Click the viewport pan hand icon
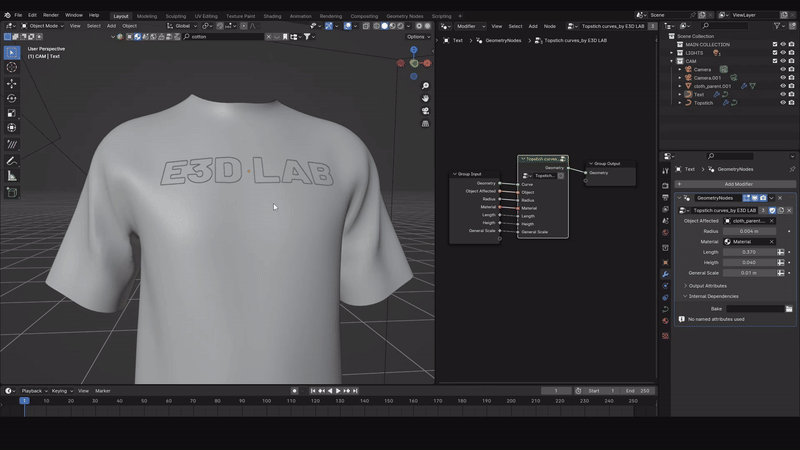The height and width of the screenshot is (450, 800). (x=425, y=98)
